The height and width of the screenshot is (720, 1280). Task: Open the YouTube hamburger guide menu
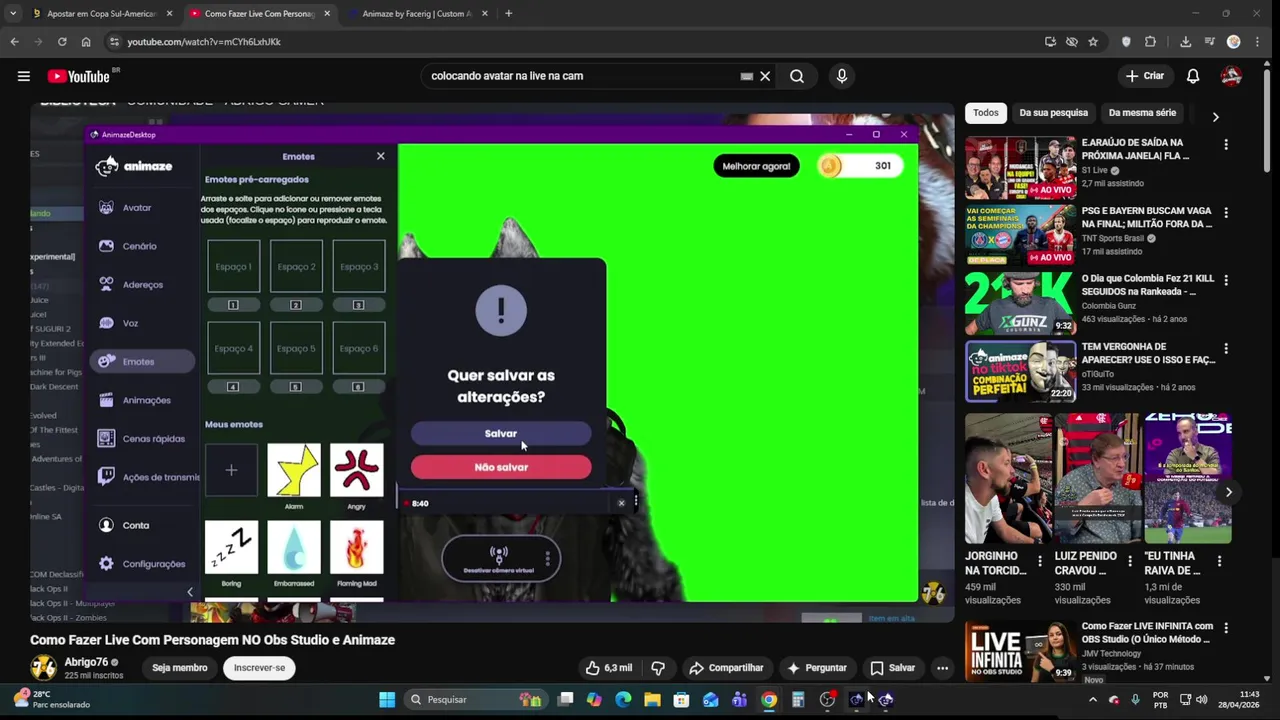tap(23, 76)
